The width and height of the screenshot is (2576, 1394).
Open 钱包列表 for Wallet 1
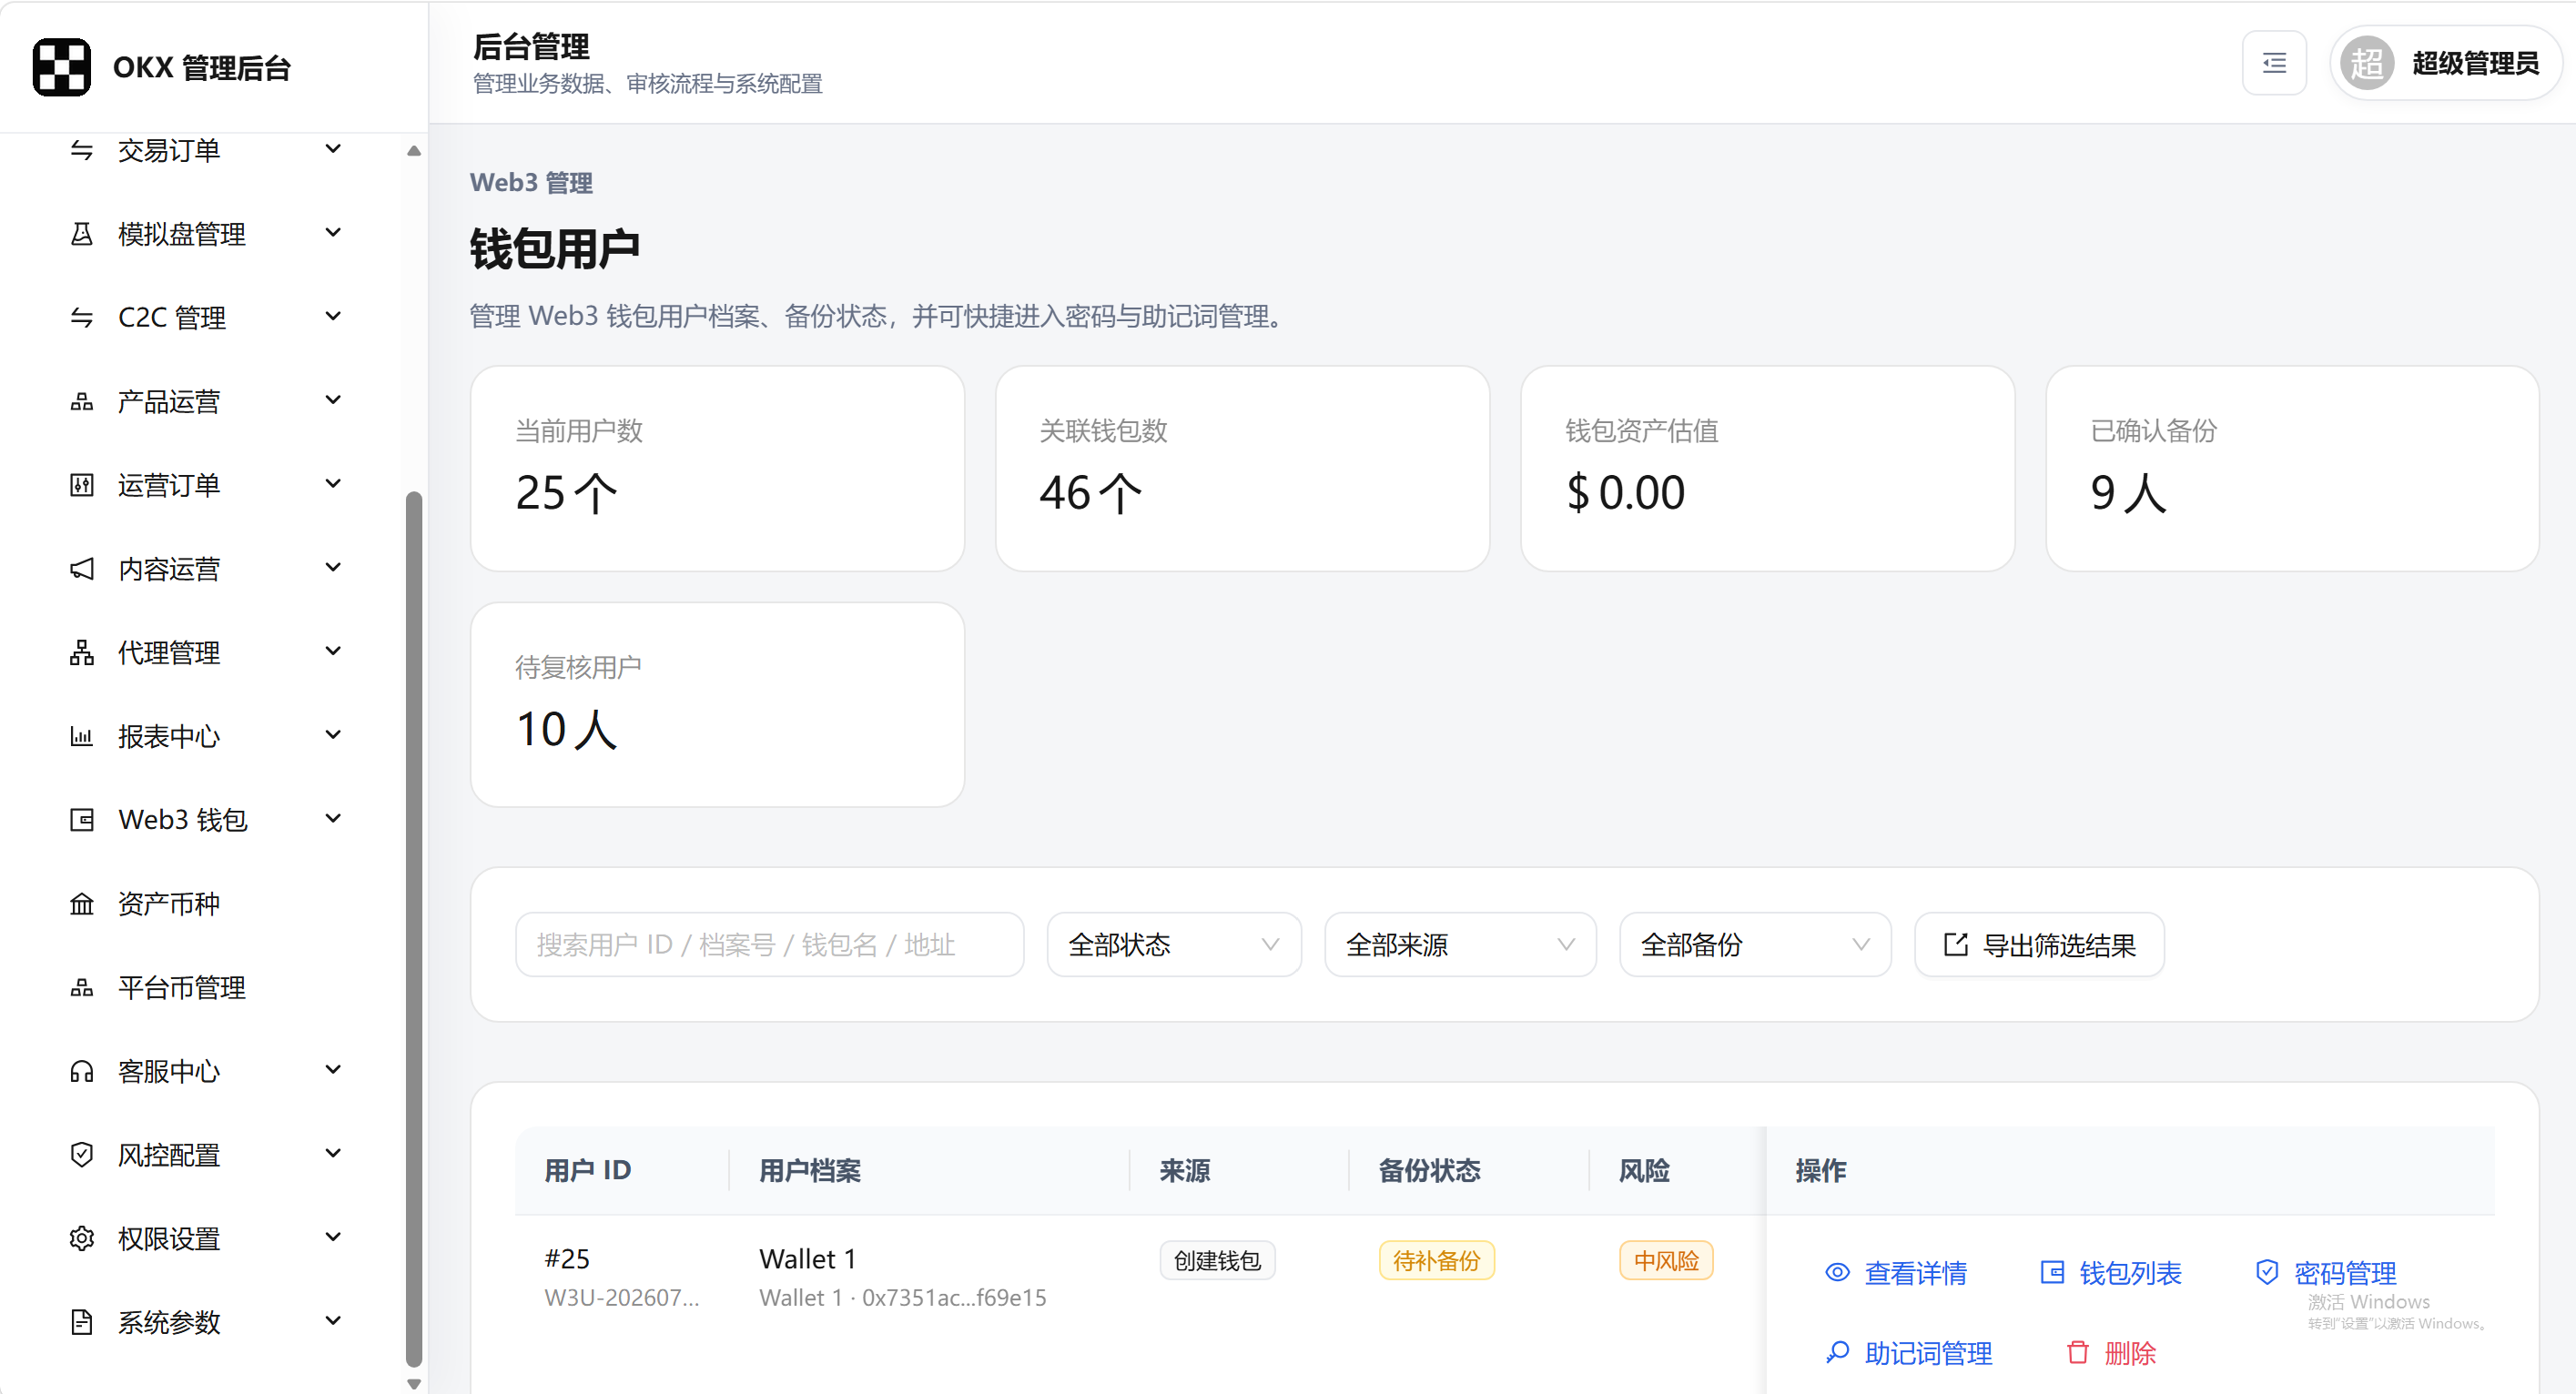(2110, 1272)
